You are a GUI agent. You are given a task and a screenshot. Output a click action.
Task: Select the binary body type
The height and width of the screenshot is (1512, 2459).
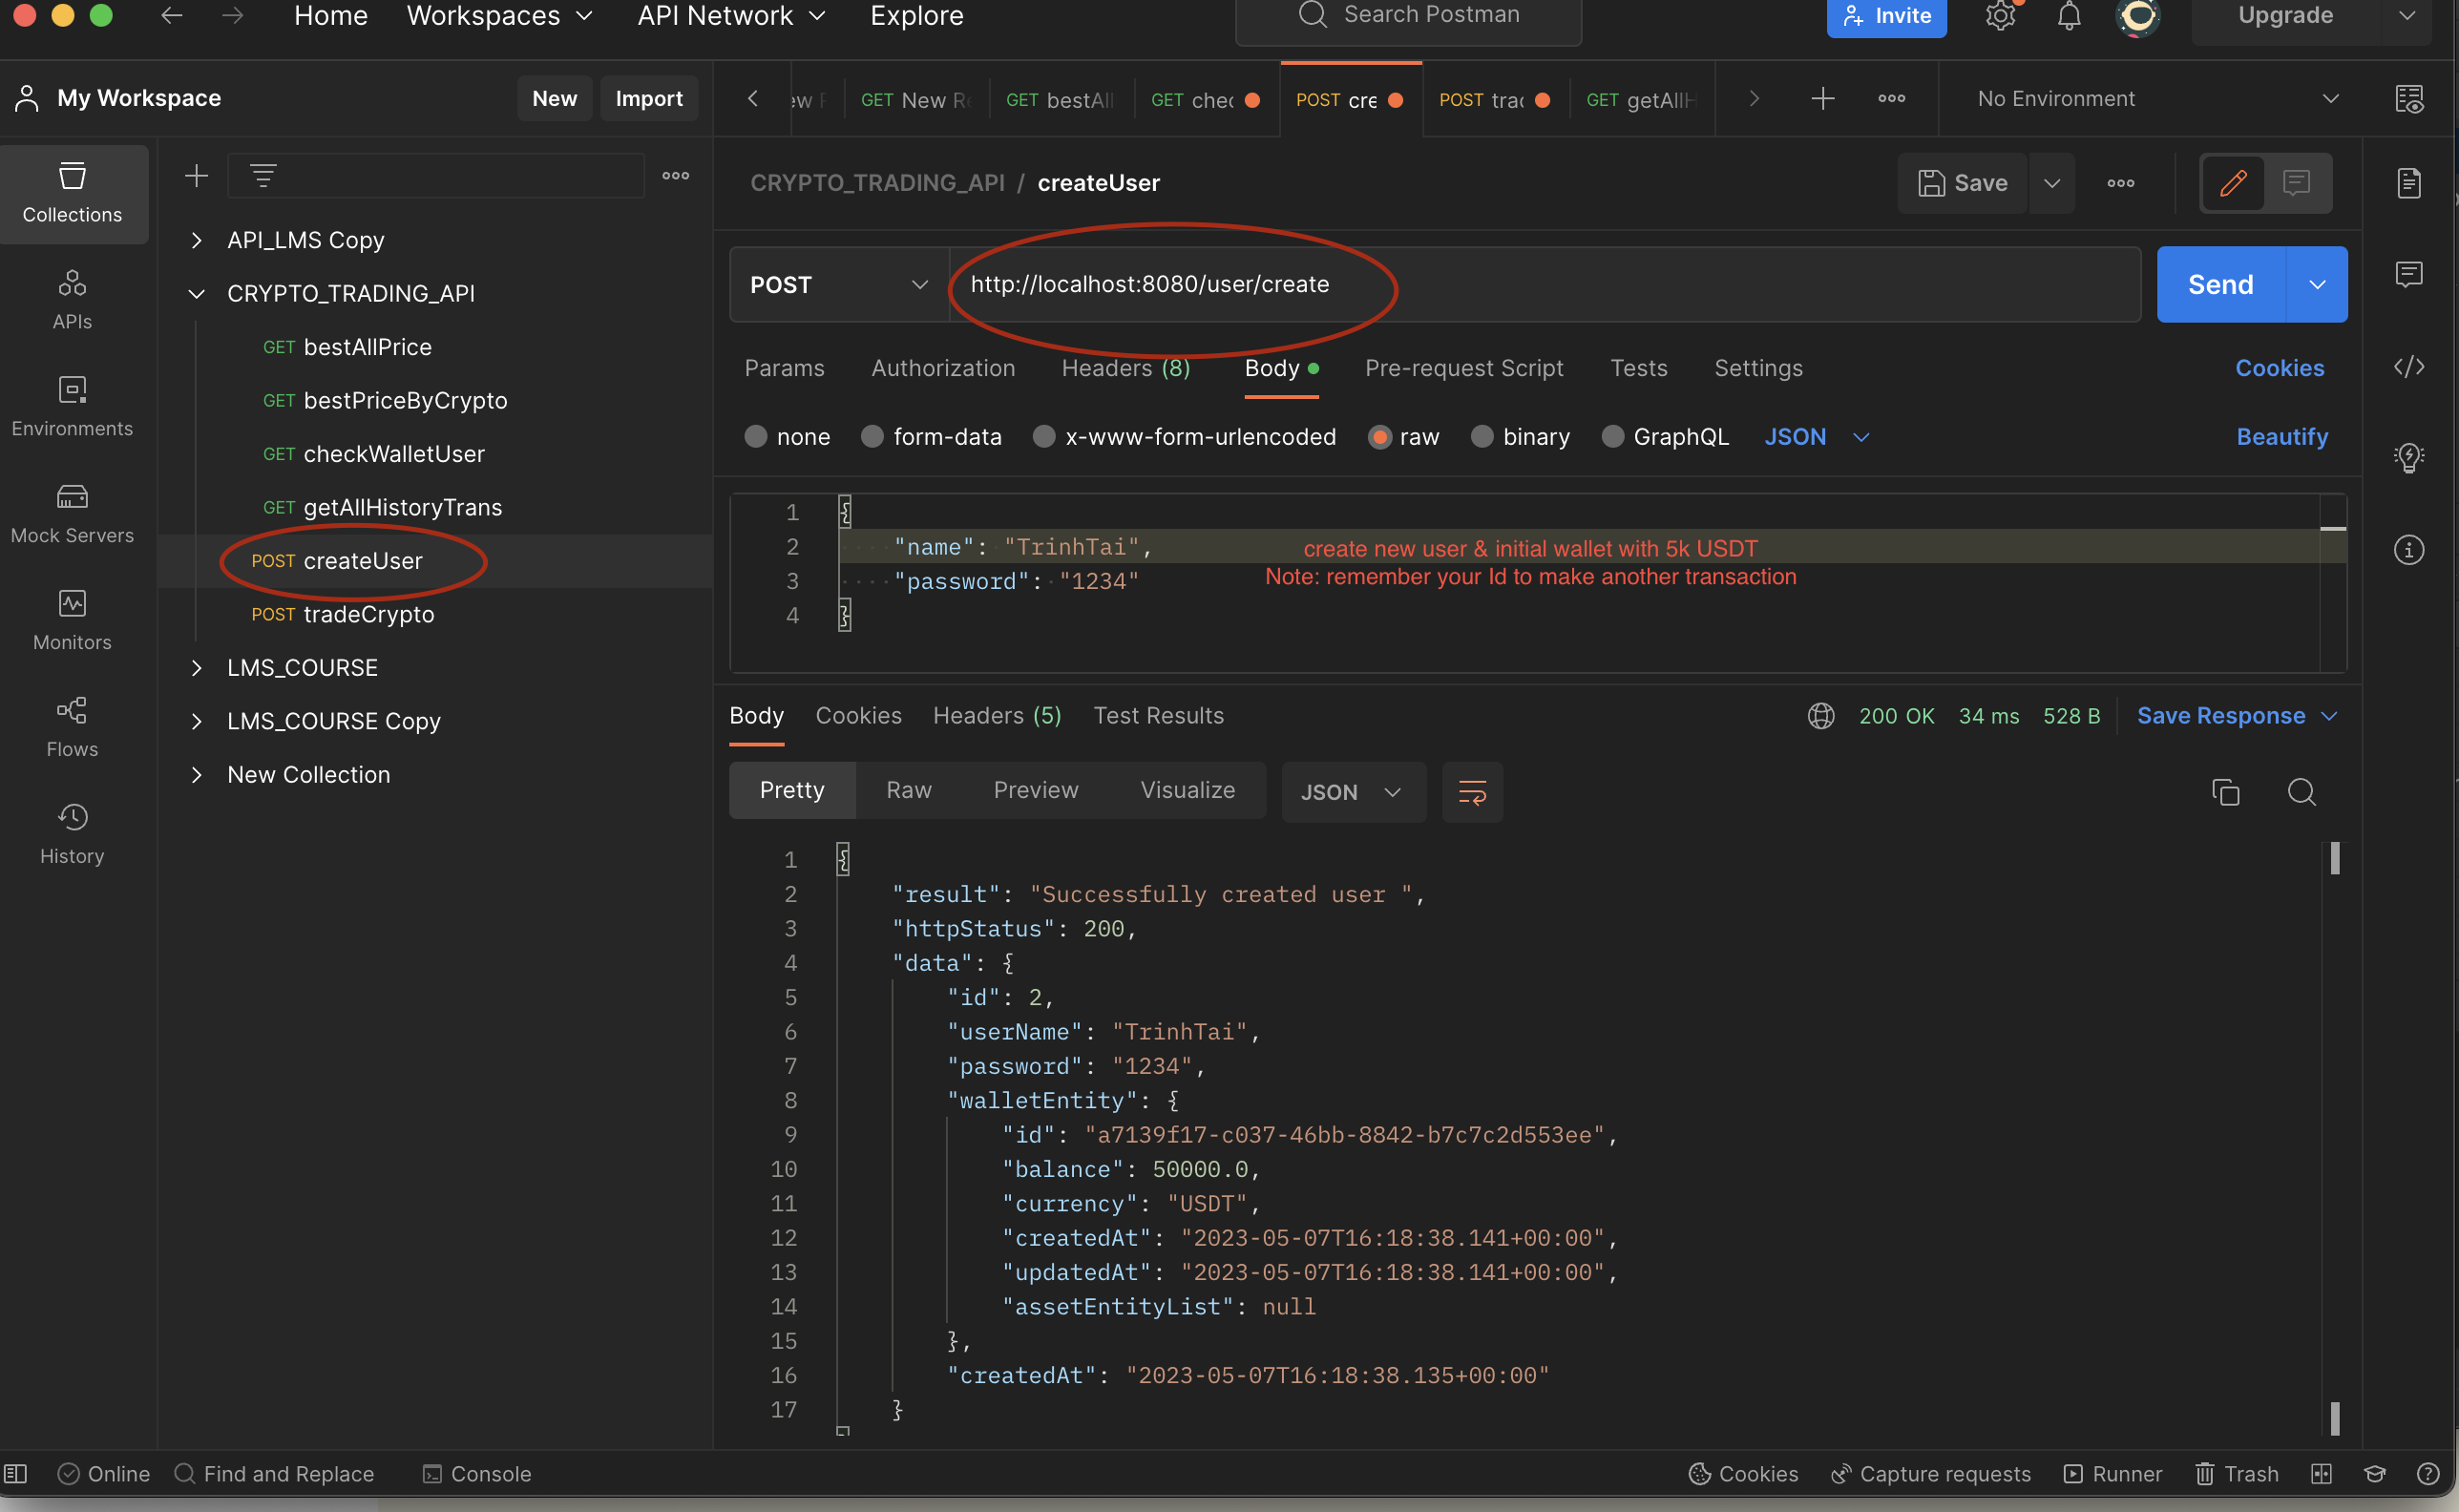pos(1482,436)
